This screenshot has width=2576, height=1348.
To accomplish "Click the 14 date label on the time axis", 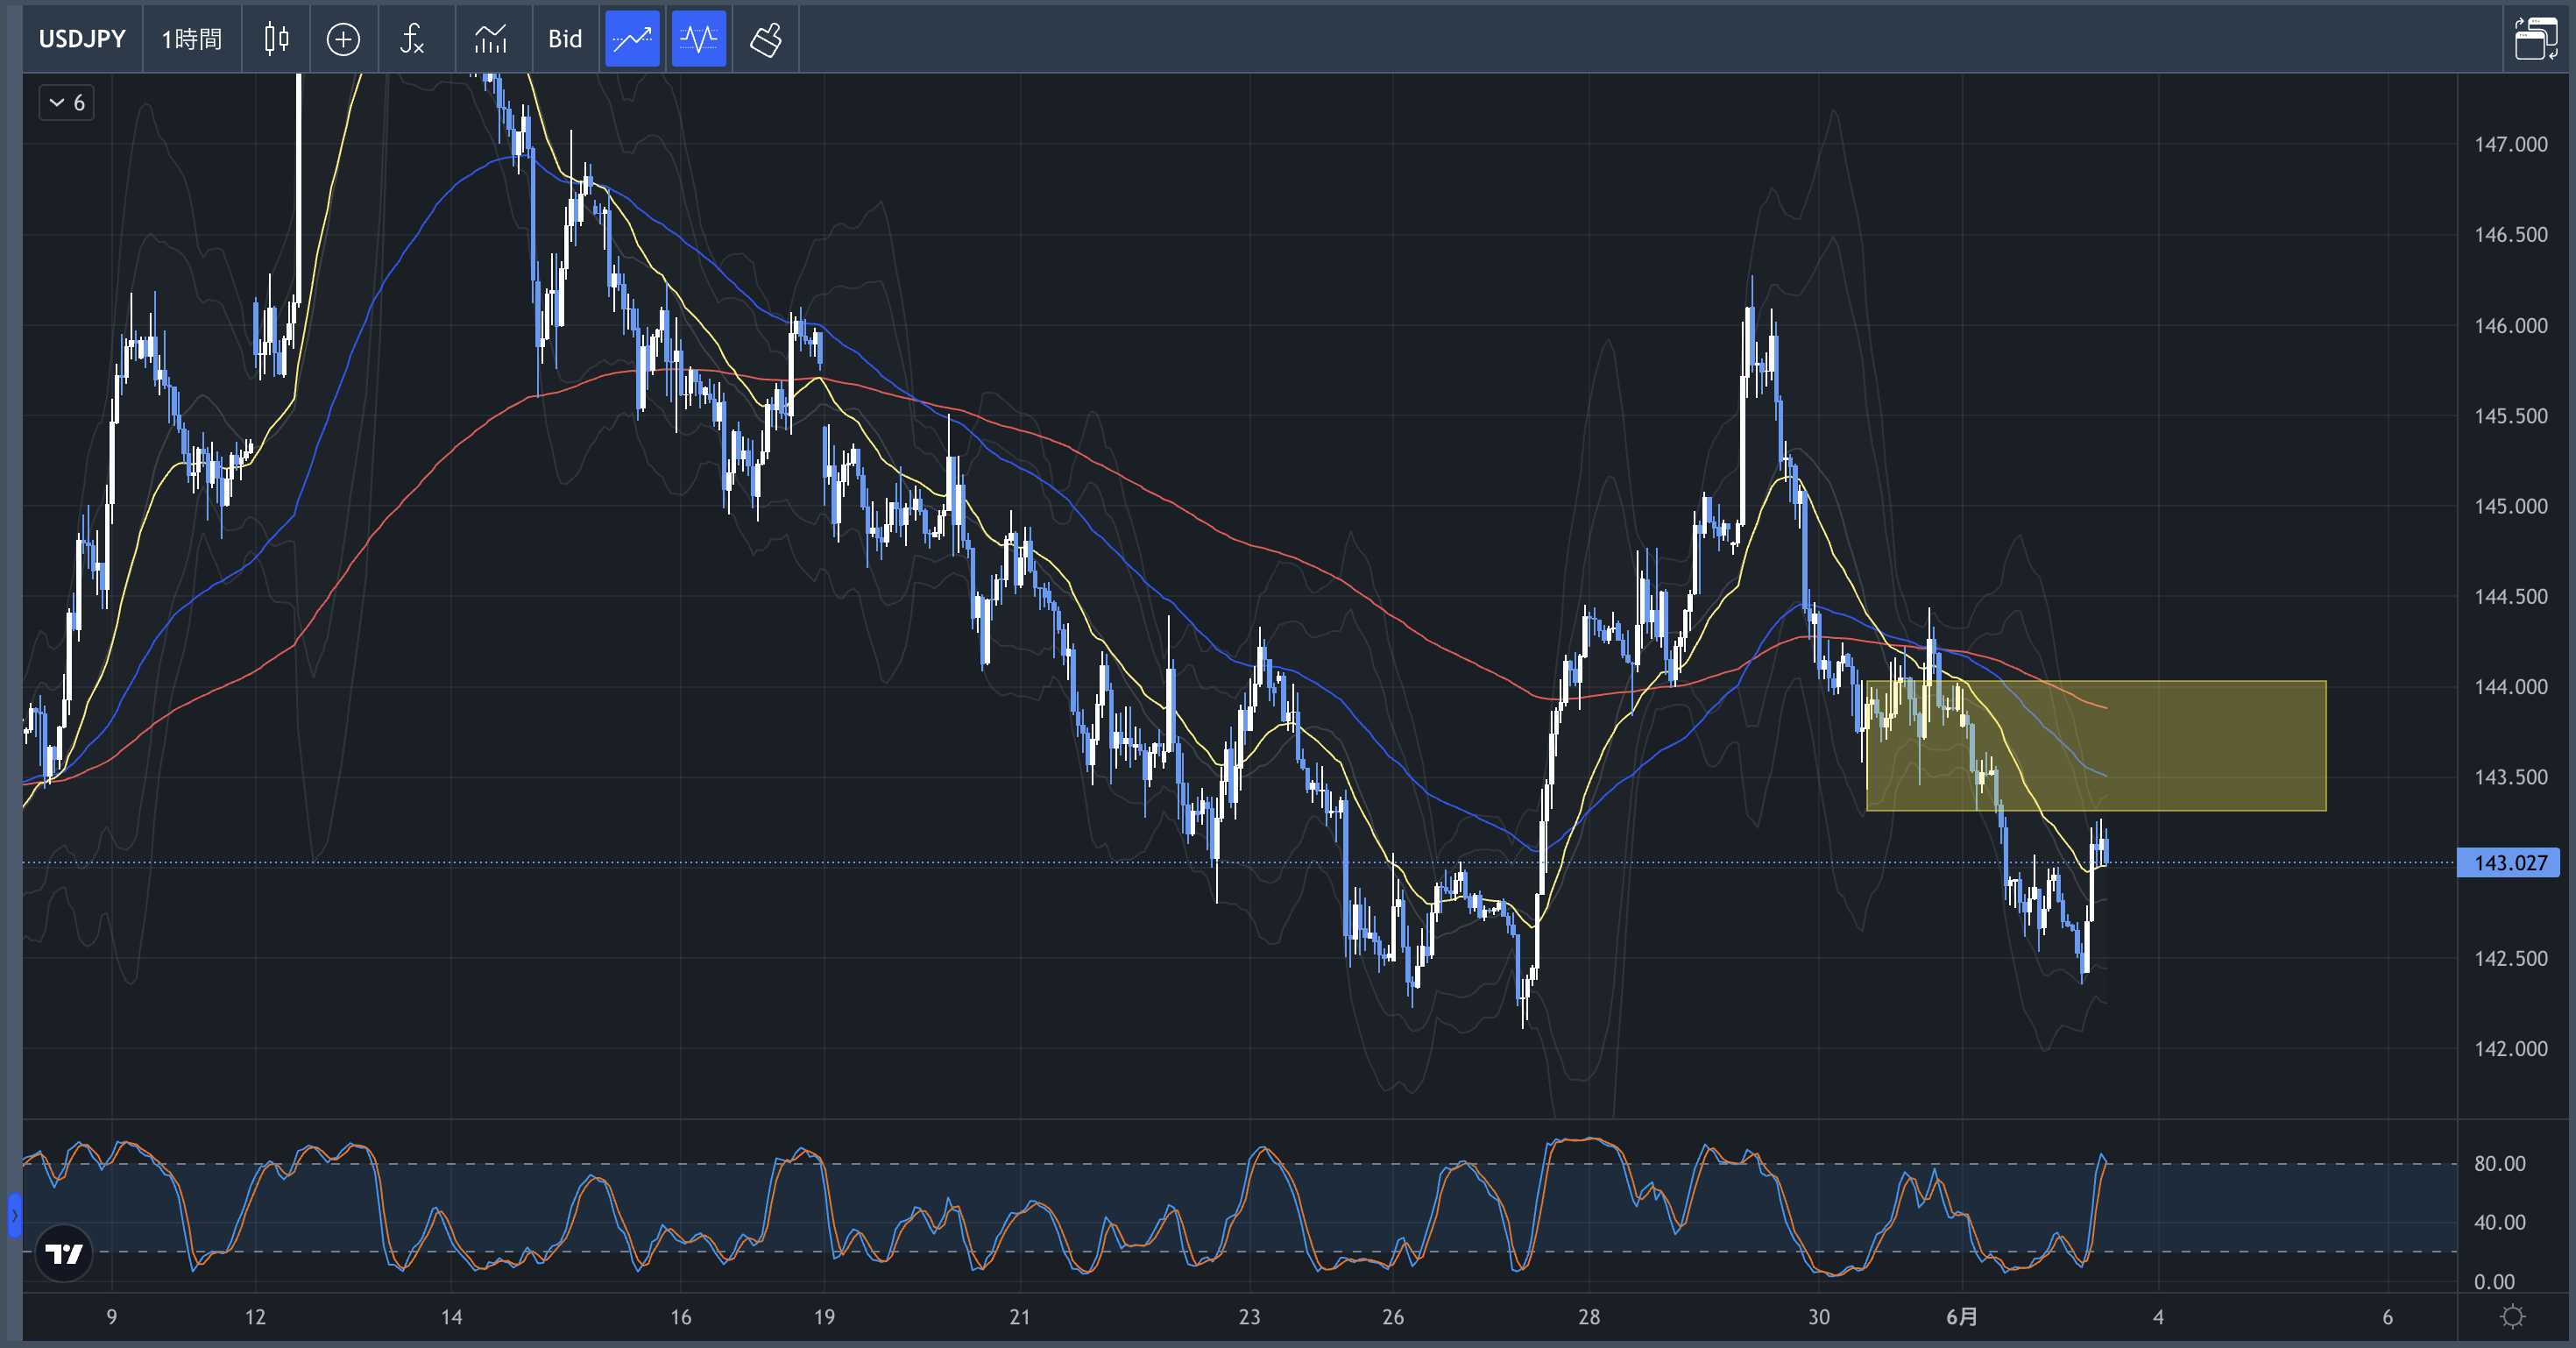I will pyautogui.click(x=451, y=1317).
